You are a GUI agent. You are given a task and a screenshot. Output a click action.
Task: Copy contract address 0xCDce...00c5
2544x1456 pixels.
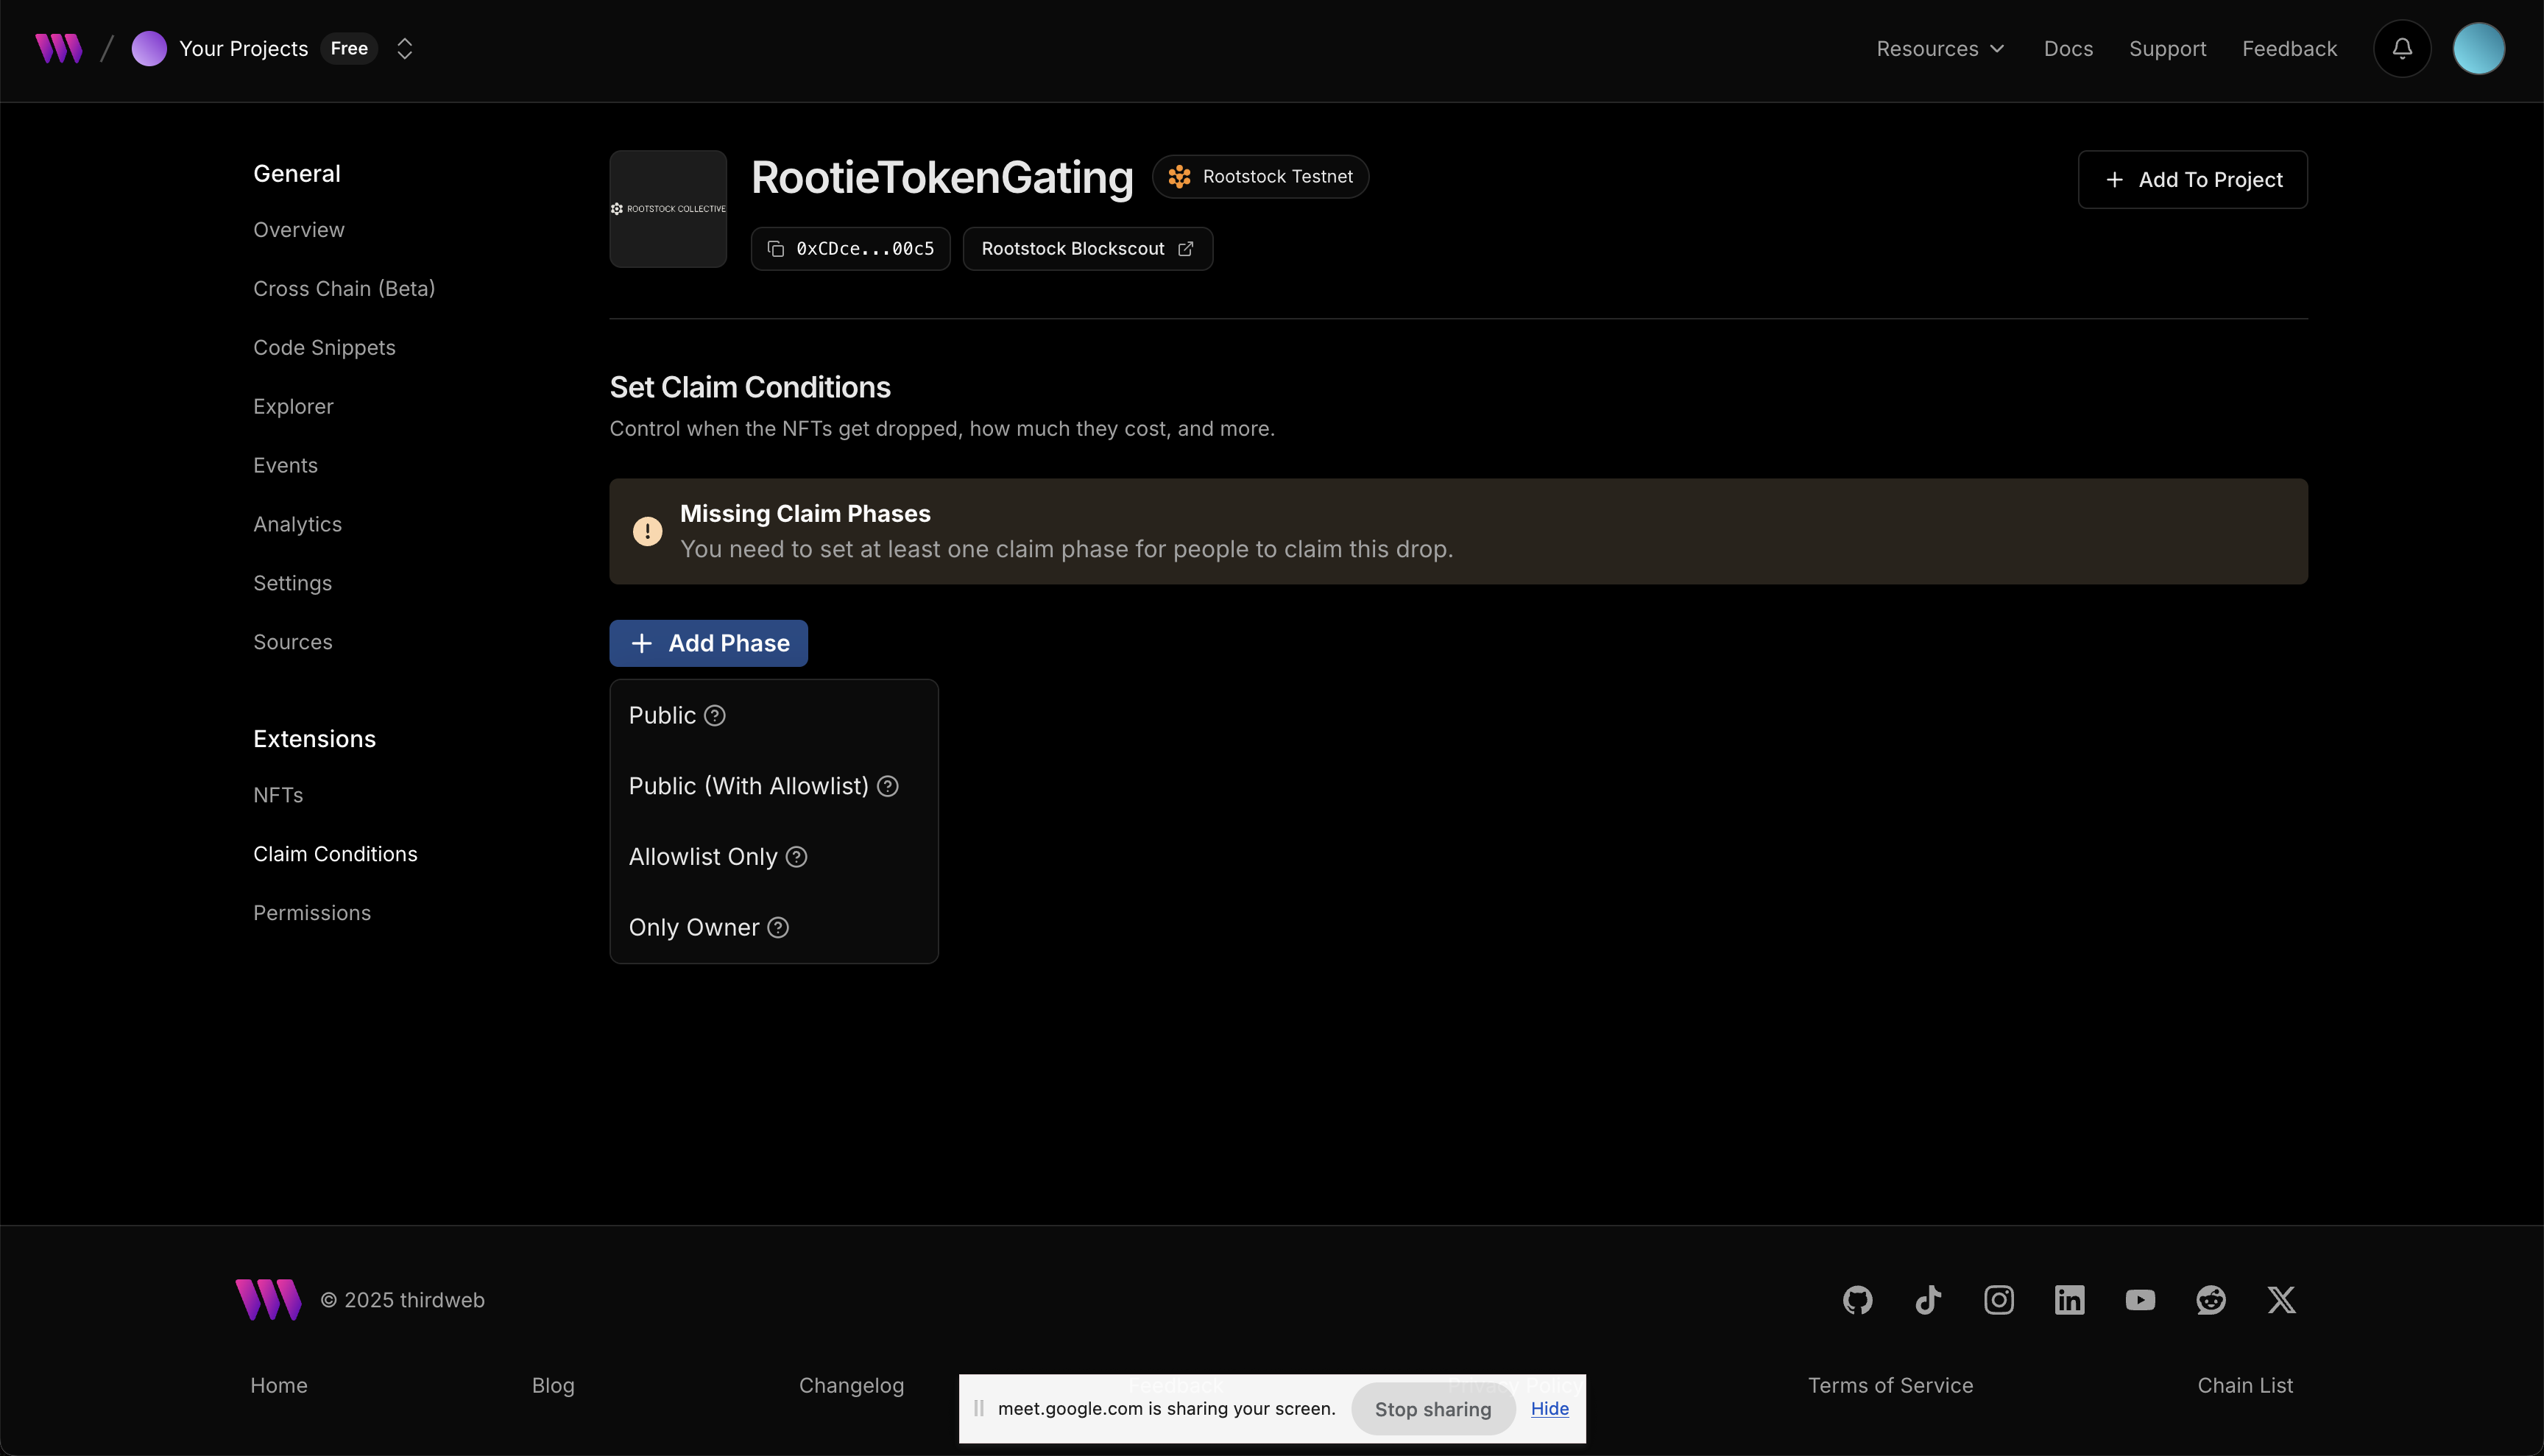tap(850, 249)
